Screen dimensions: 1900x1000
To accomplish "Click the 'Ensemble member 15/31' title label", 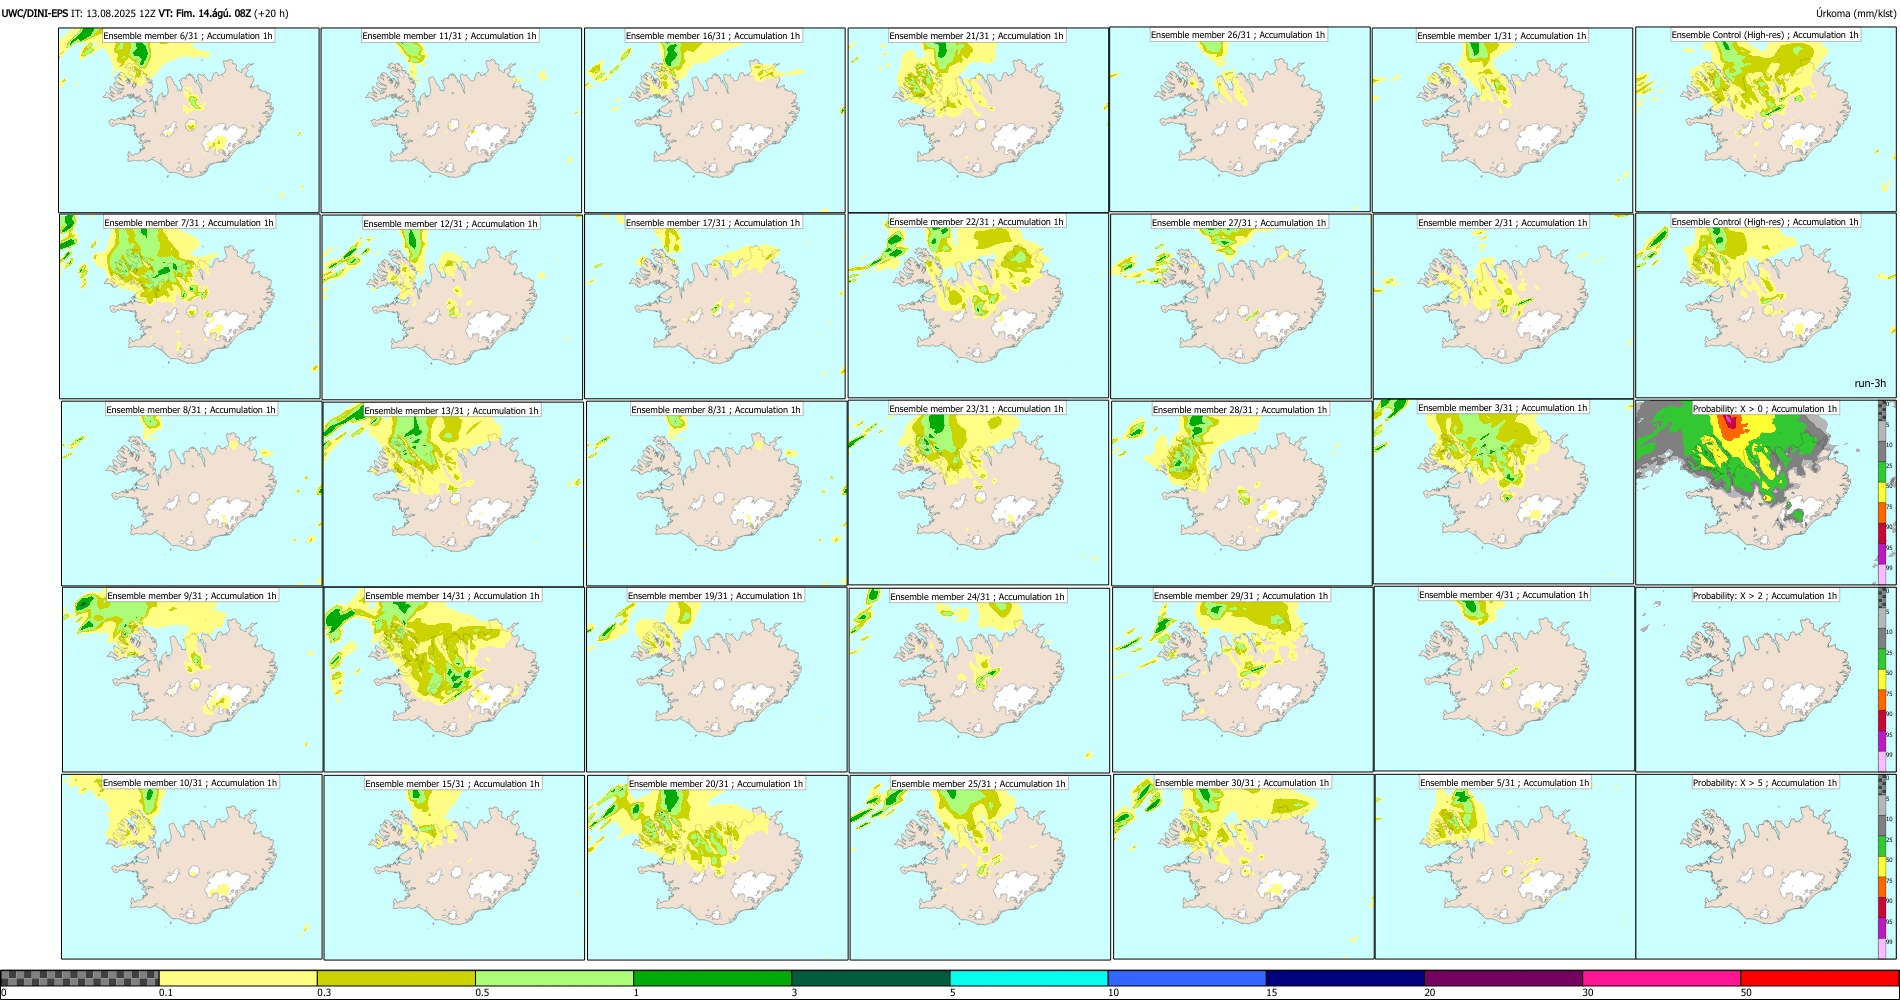I will [453, 784].
